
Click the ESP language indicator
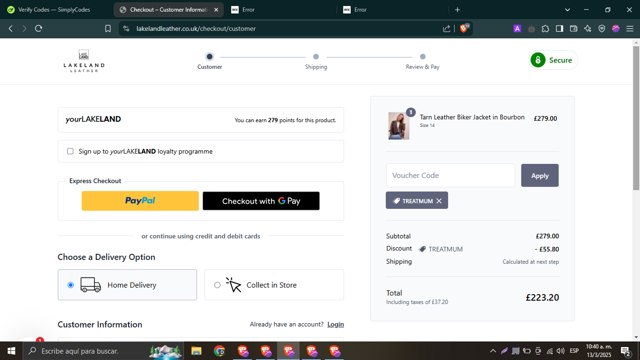(574, 351)
